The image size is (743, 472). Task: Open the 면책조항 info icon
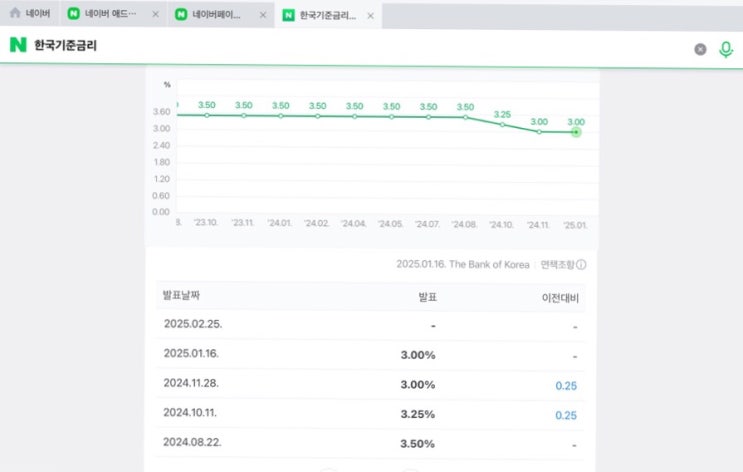pyautogui.click(x=581, y=264)
